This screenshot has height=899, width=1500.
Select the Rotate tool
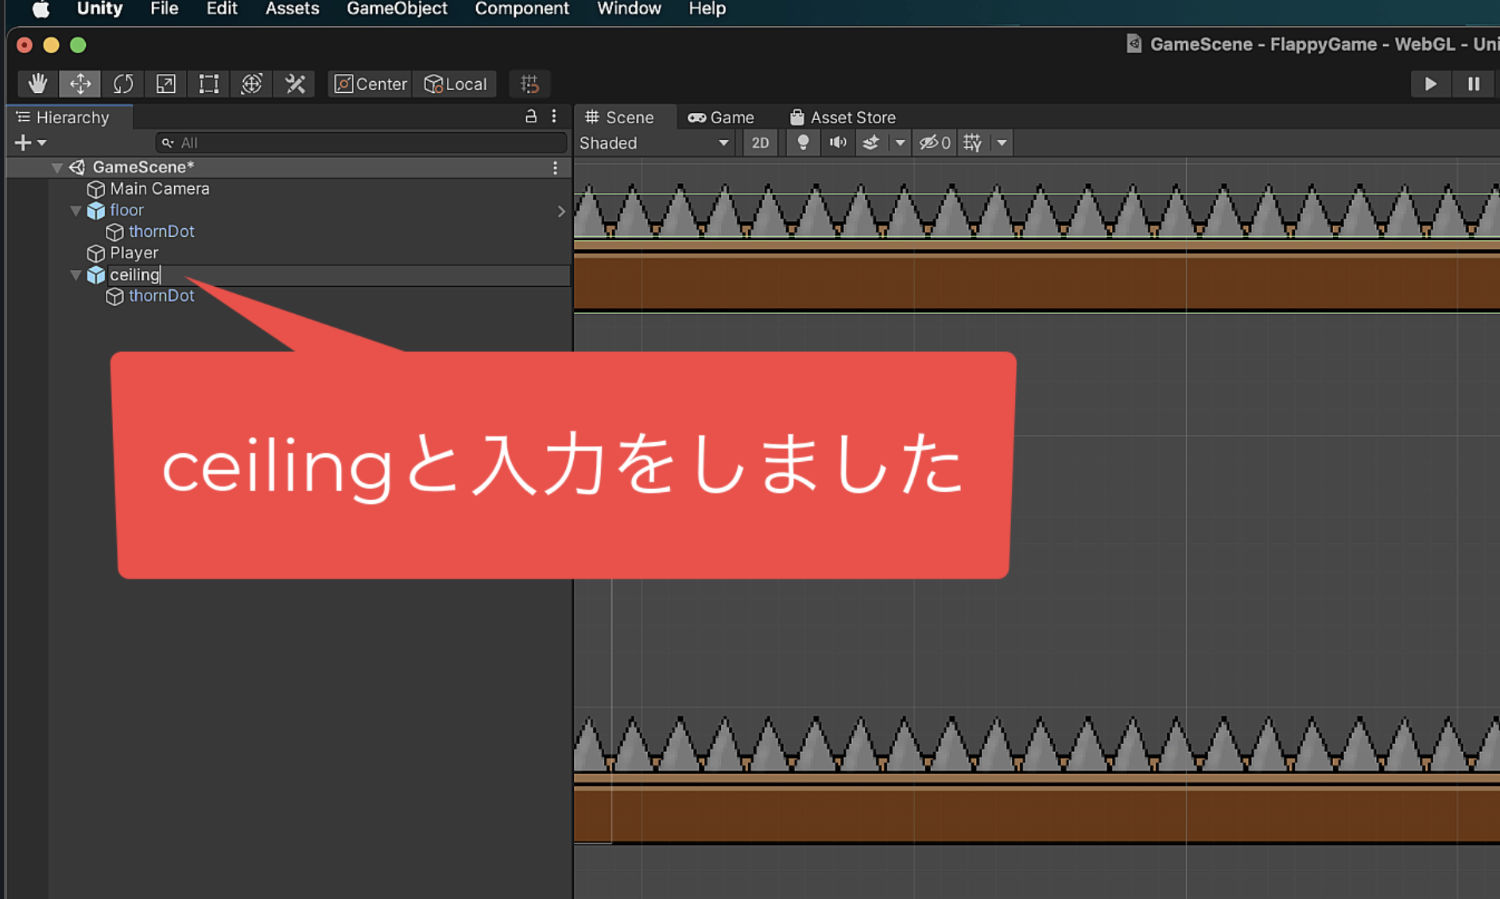123,84
